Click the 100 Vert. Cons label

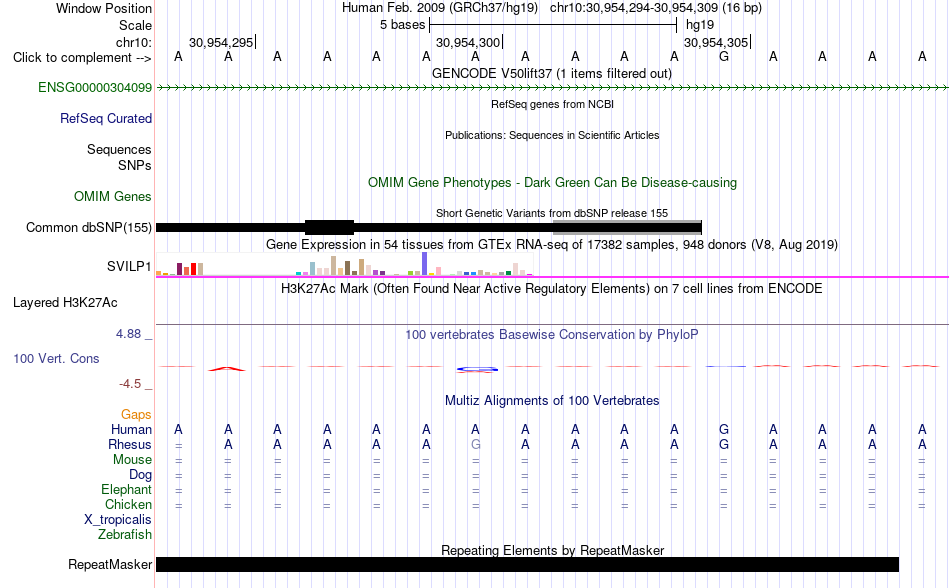pyautogui.click(x=56, y=358)
